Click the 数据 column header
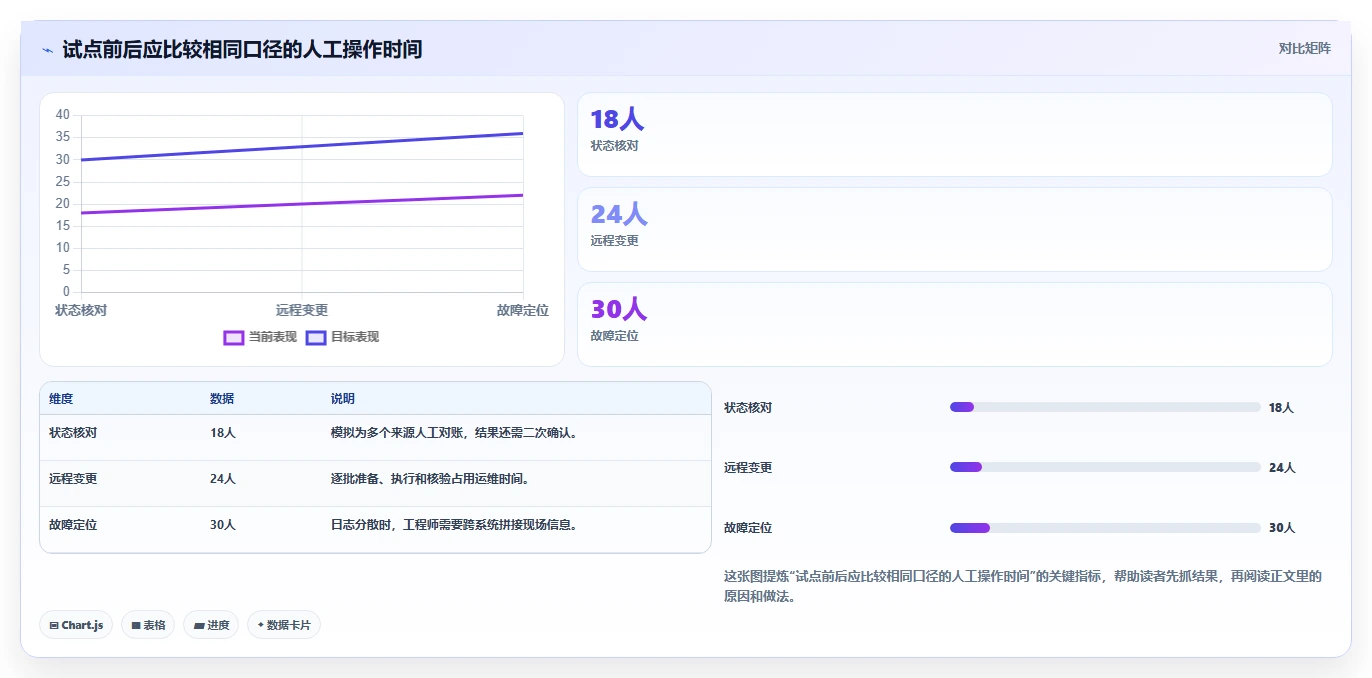This screenshot has height=678, width=1372. point(222,399)
